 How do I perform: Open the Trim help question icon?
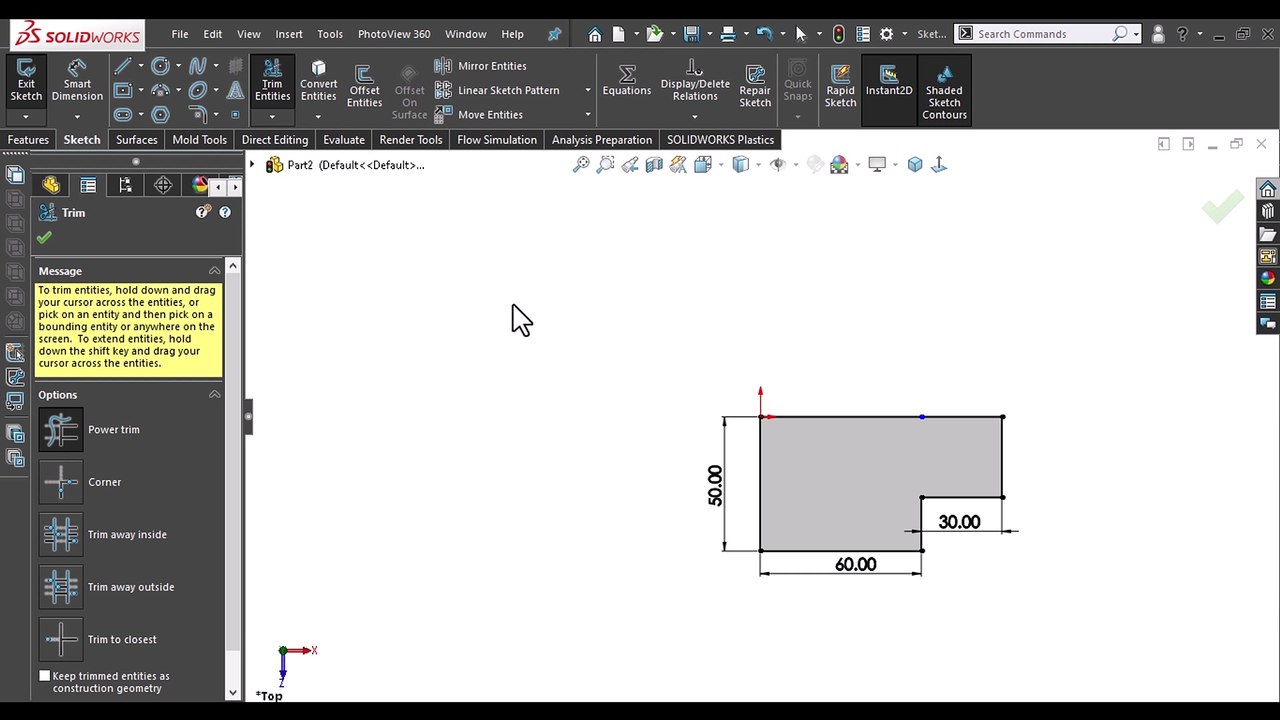pyautogui.click(x=225, y=212)
